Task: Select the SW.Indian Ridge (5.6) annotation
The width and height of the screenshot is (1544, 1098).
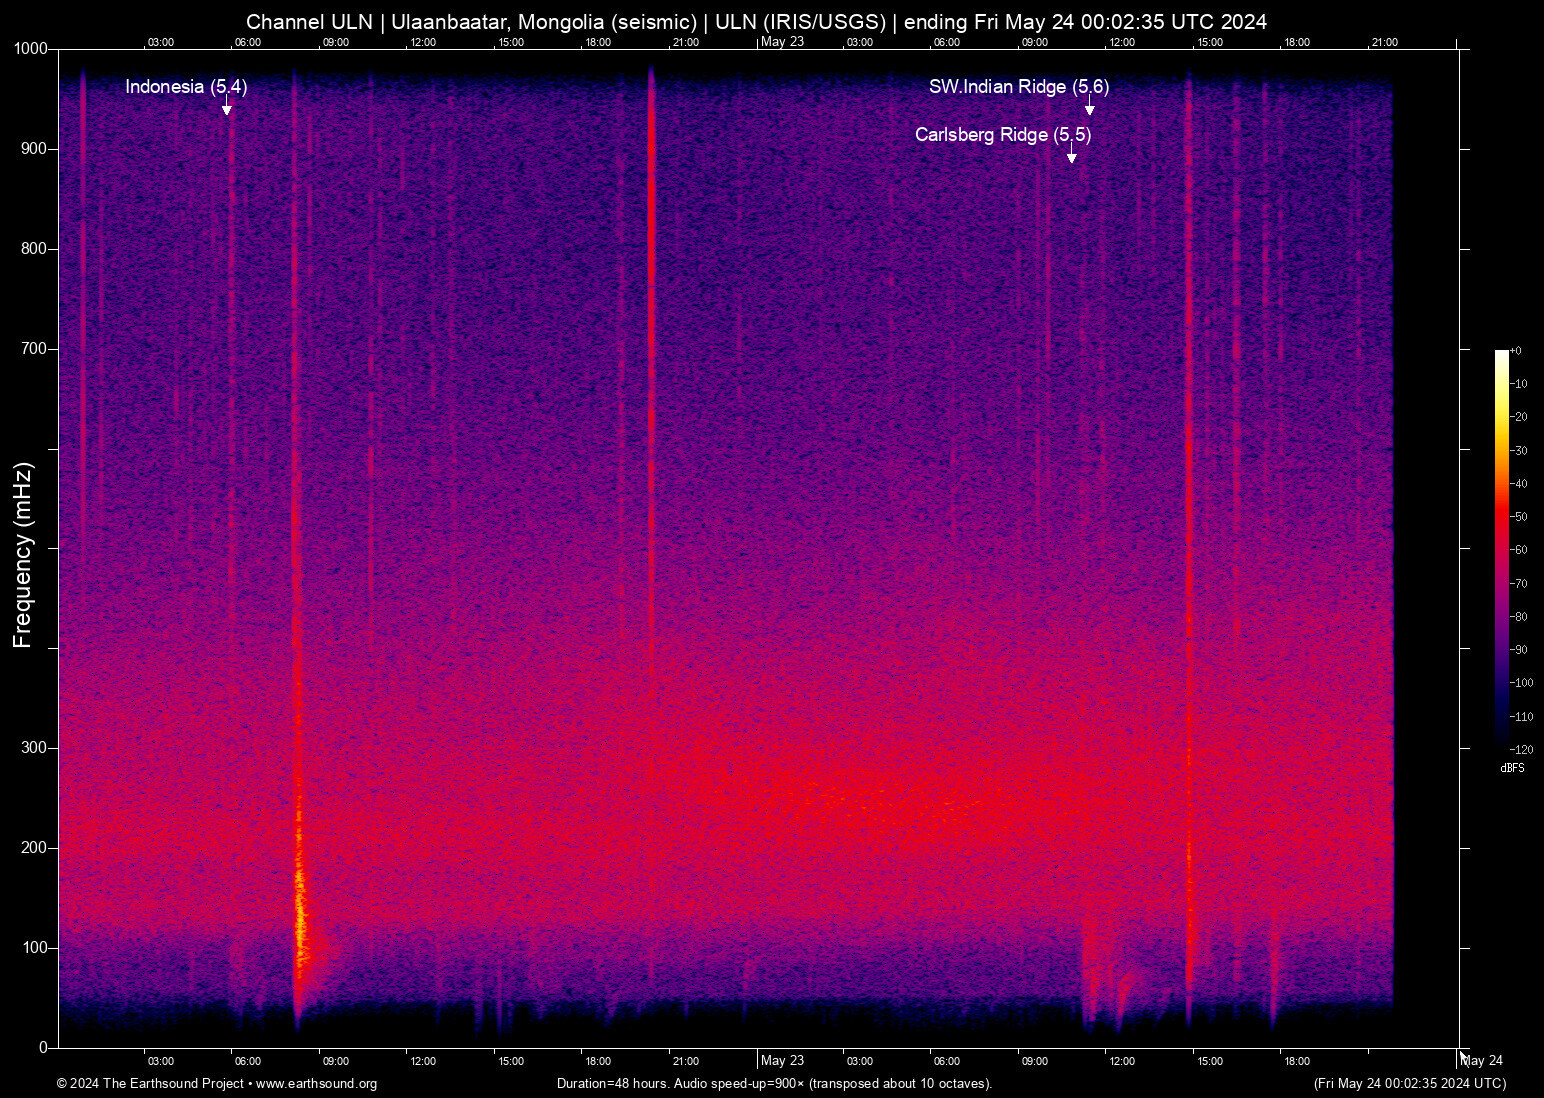Action: (x=1018, y=87)
